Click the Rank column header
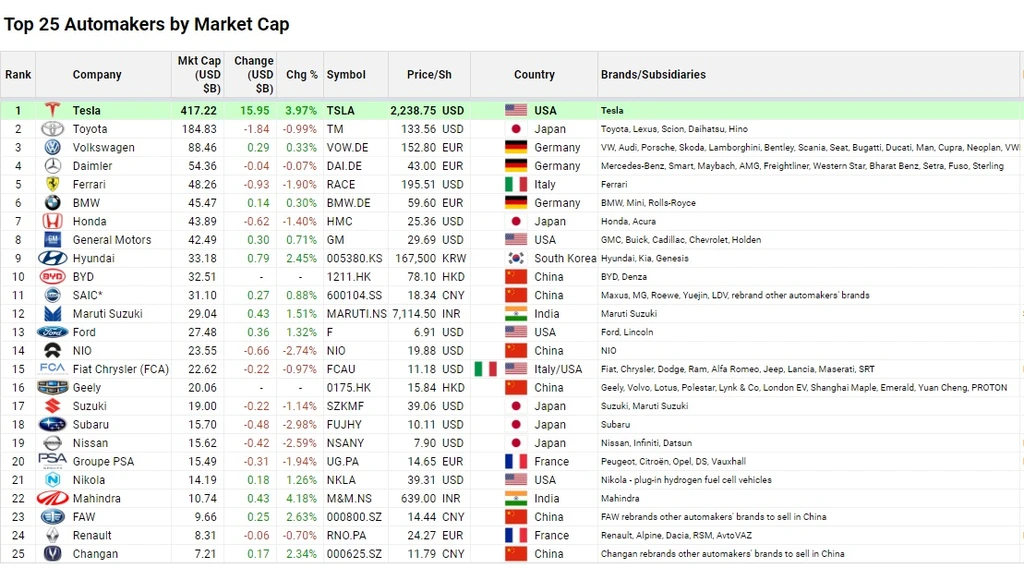Viewport: 1024px width, 568px height. pos(18,74)
